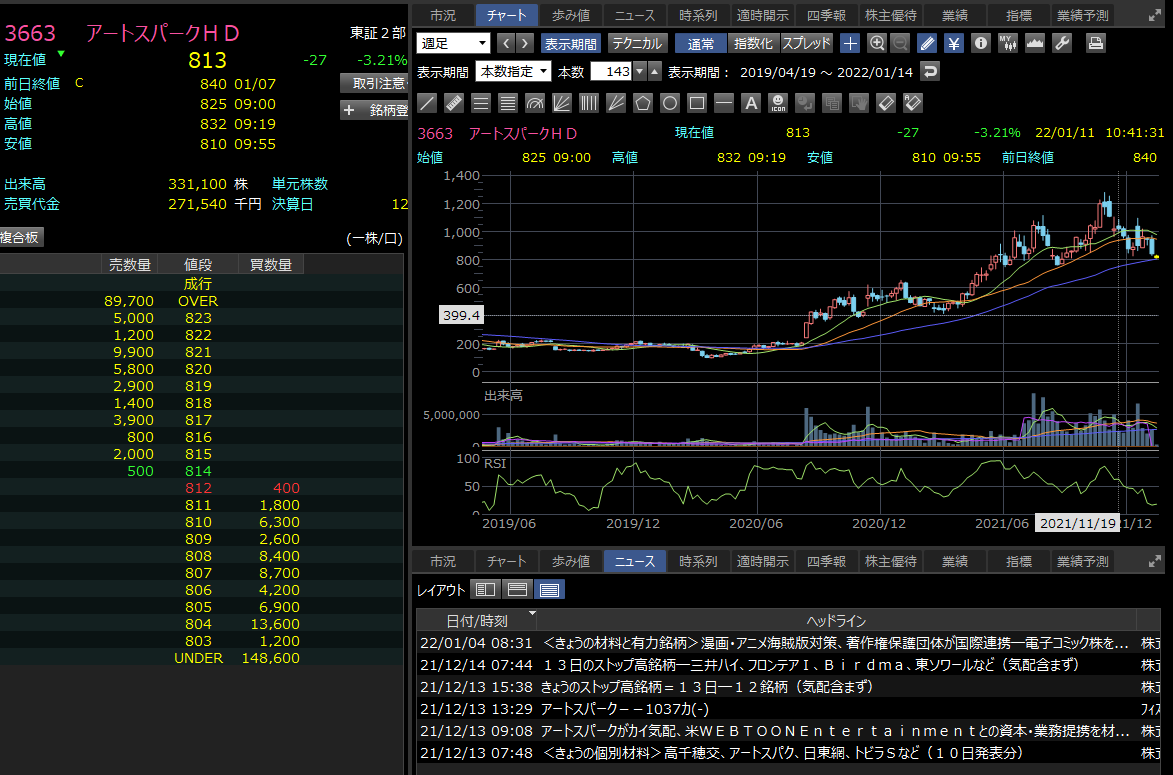Select the pentagon shape drawing tool
The image size is (1173, 775).
click(643, 103)
